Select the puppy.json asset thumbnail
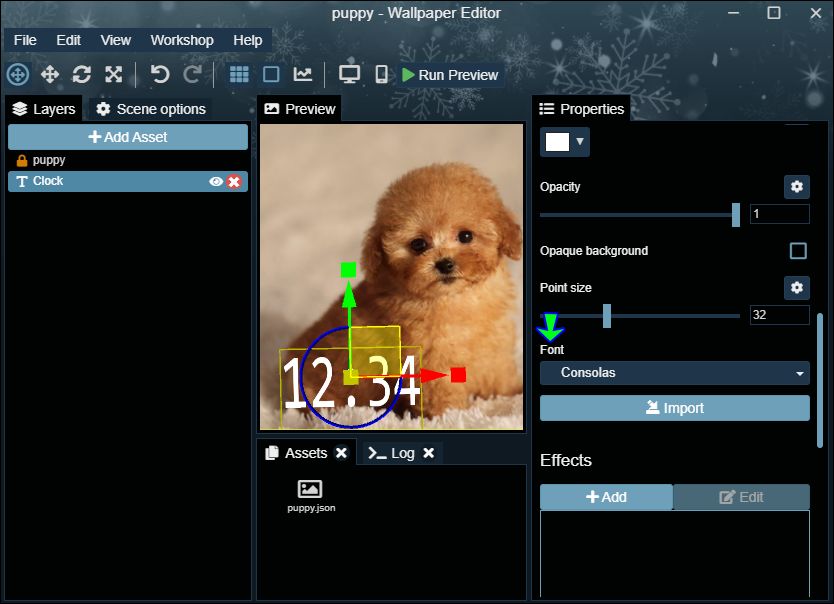Screen dimensions: 834x604 pyautogui.click(x=311, y=496)
